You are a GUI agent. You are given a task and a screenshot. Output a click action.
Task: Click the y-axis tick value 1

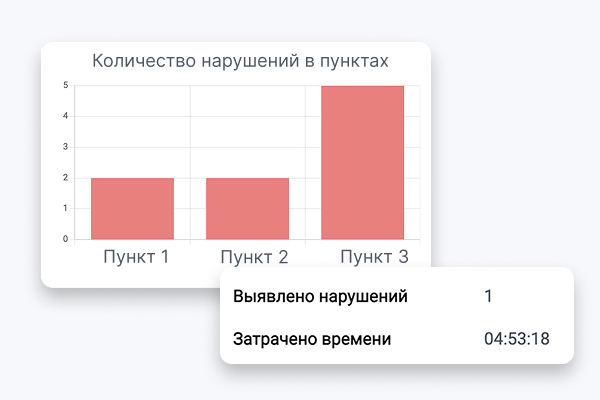pos(66,208)
